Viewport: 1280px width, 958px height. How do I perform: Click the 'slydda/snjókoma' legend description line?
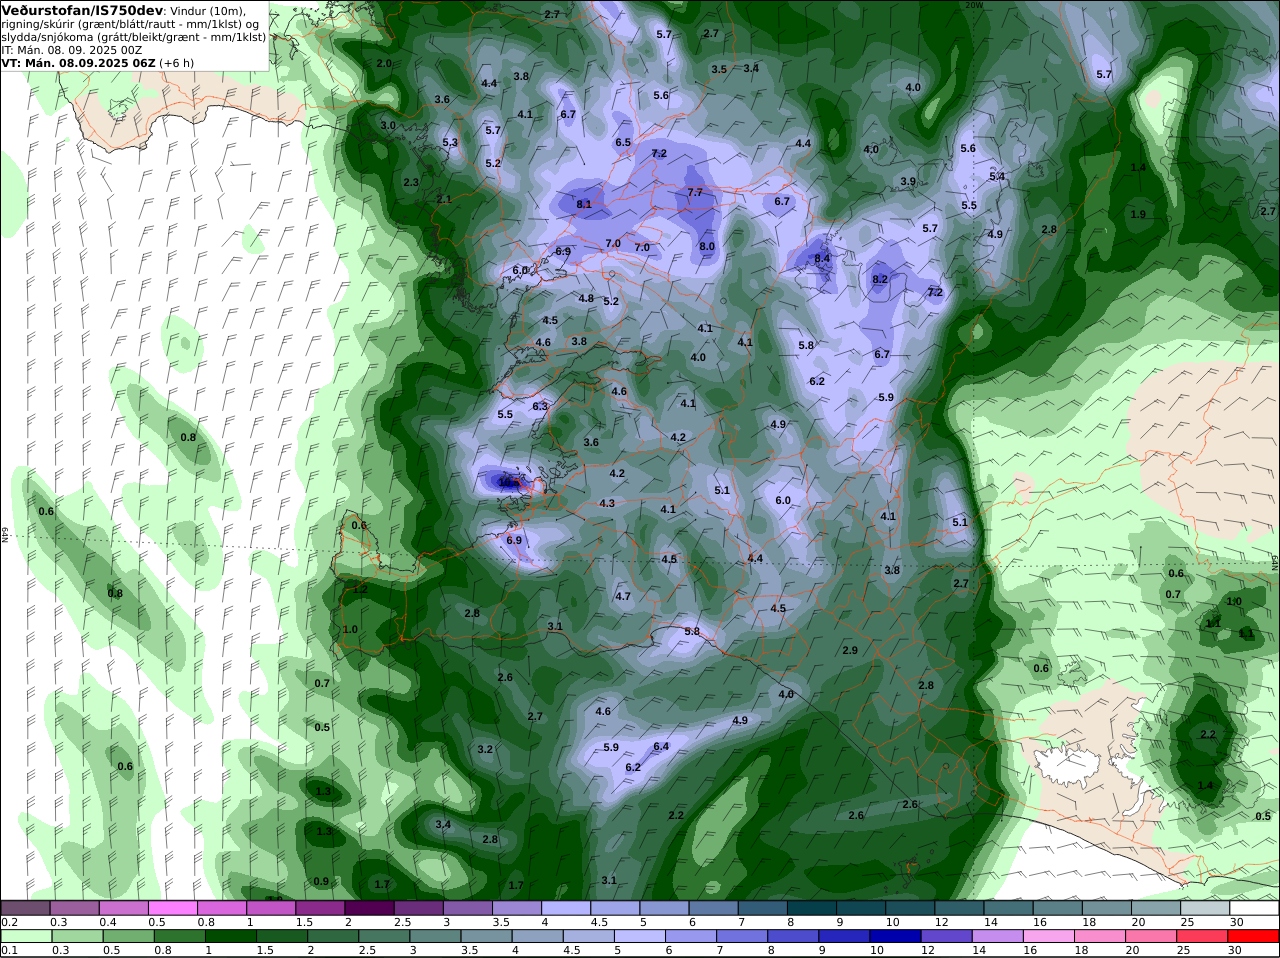click(133, 36)
